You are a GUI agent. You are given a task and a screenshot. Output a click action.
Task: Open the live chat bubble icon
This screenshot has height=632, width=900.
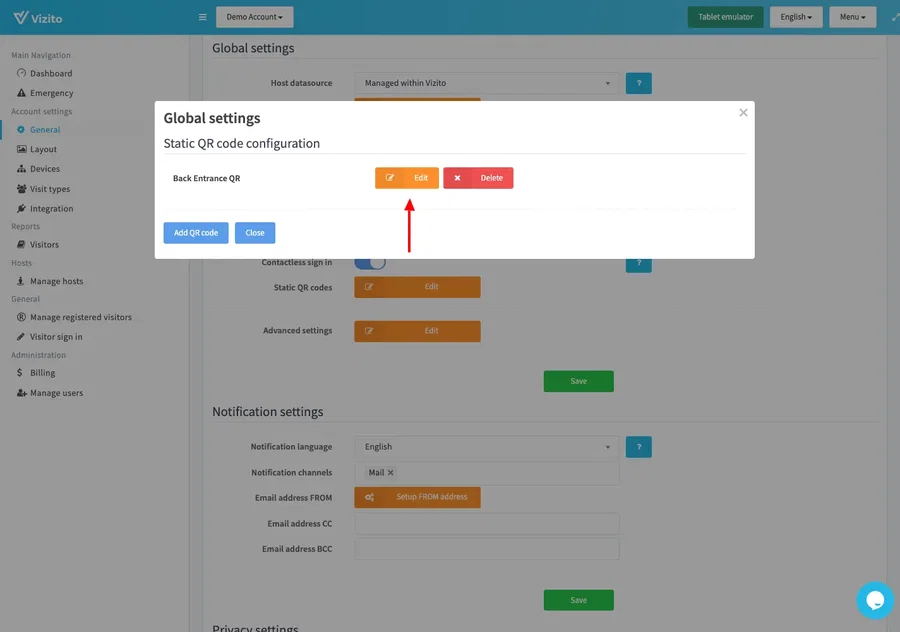coord(874,600)
